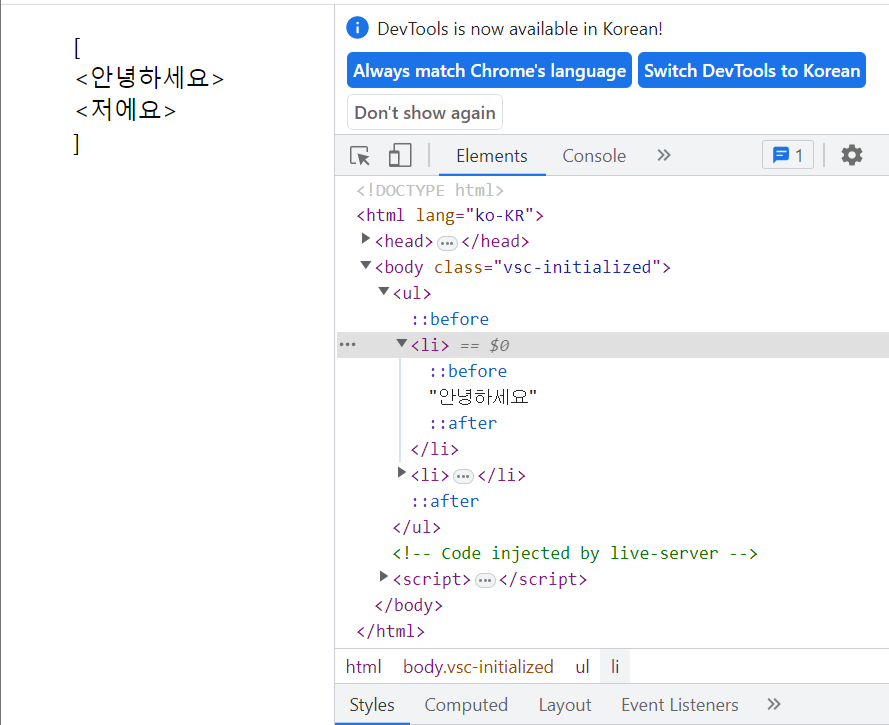Open the selected row's three-dot actions
Viewport: 889px width, 725px height.
click(347, 345)
